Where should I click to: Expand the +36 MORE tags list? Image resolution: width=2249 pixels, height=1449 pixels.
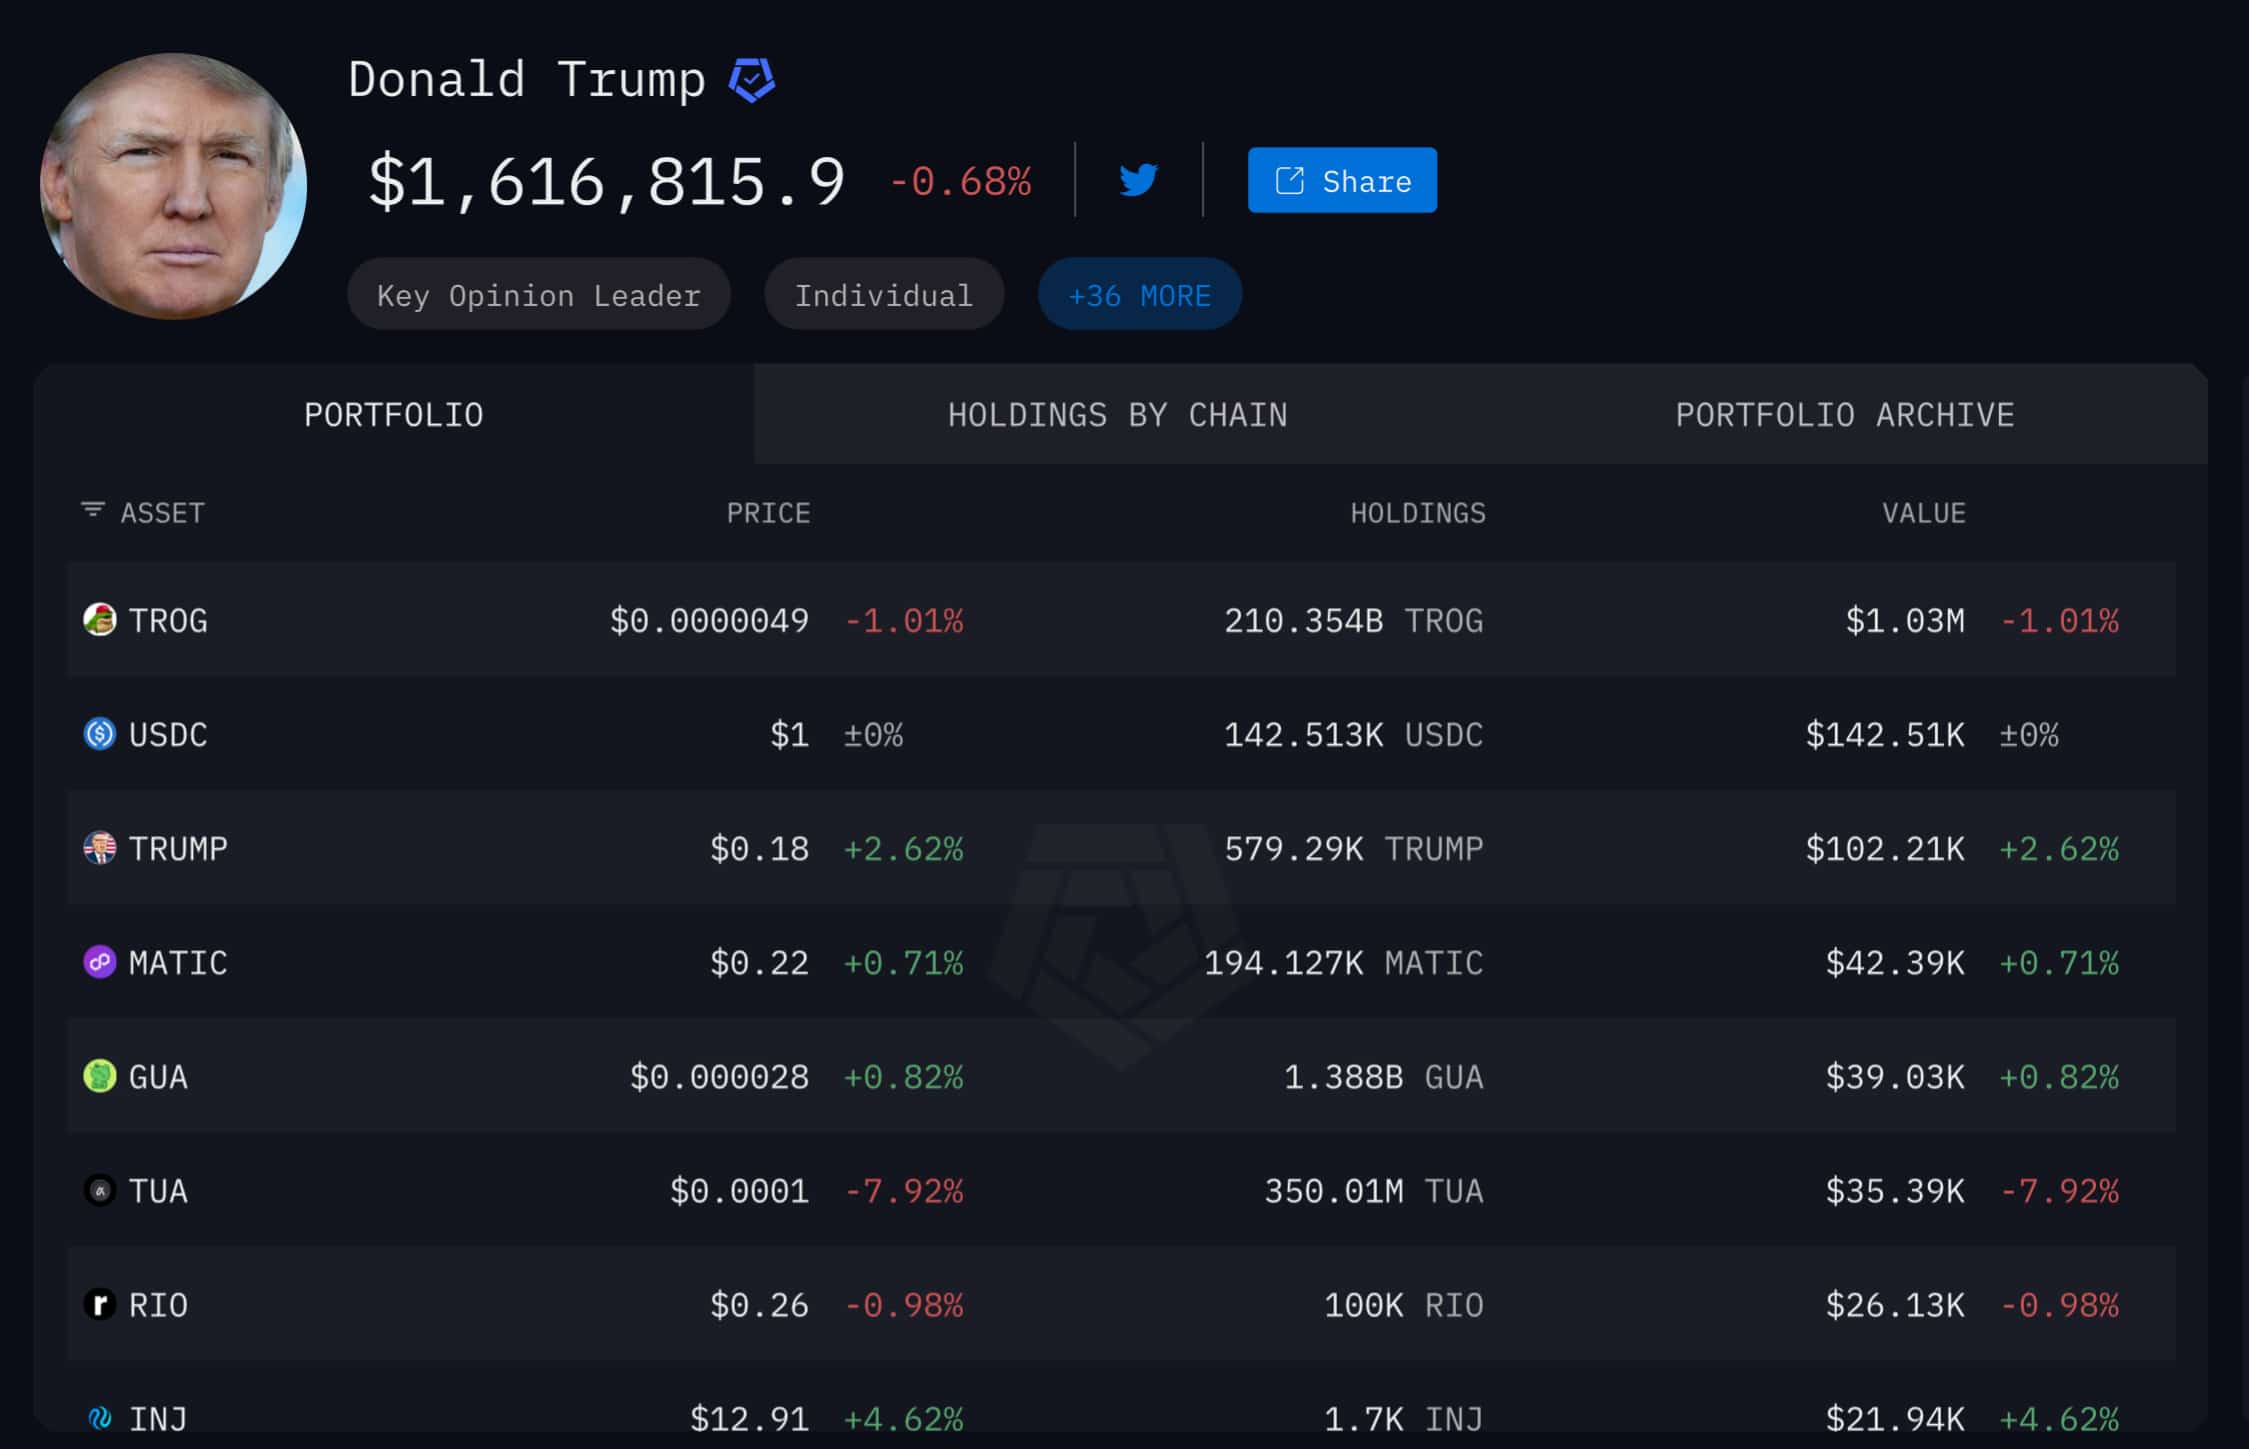1139,293
